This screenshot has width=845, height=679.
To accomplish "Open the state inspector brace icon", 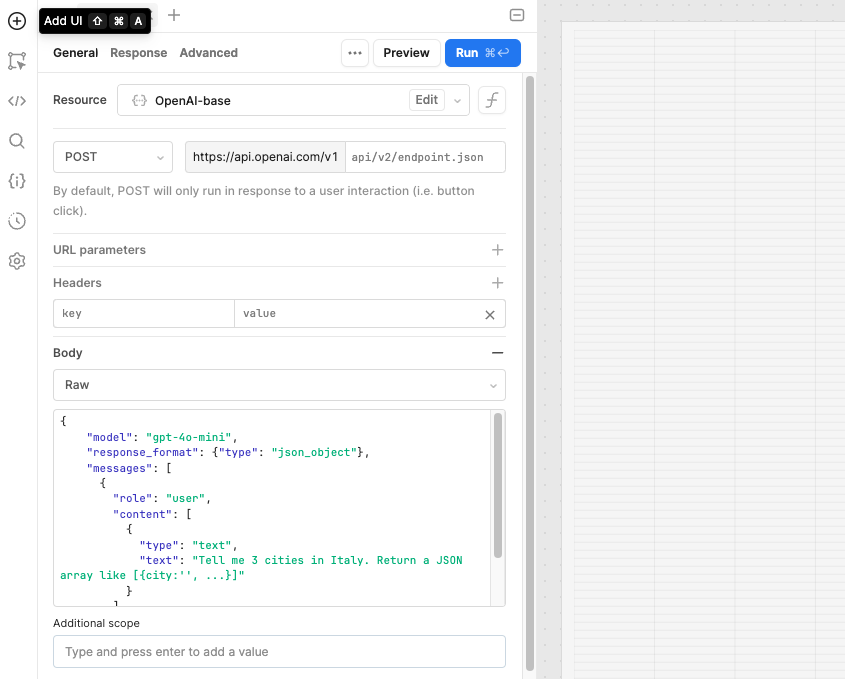I will (16, 180).
